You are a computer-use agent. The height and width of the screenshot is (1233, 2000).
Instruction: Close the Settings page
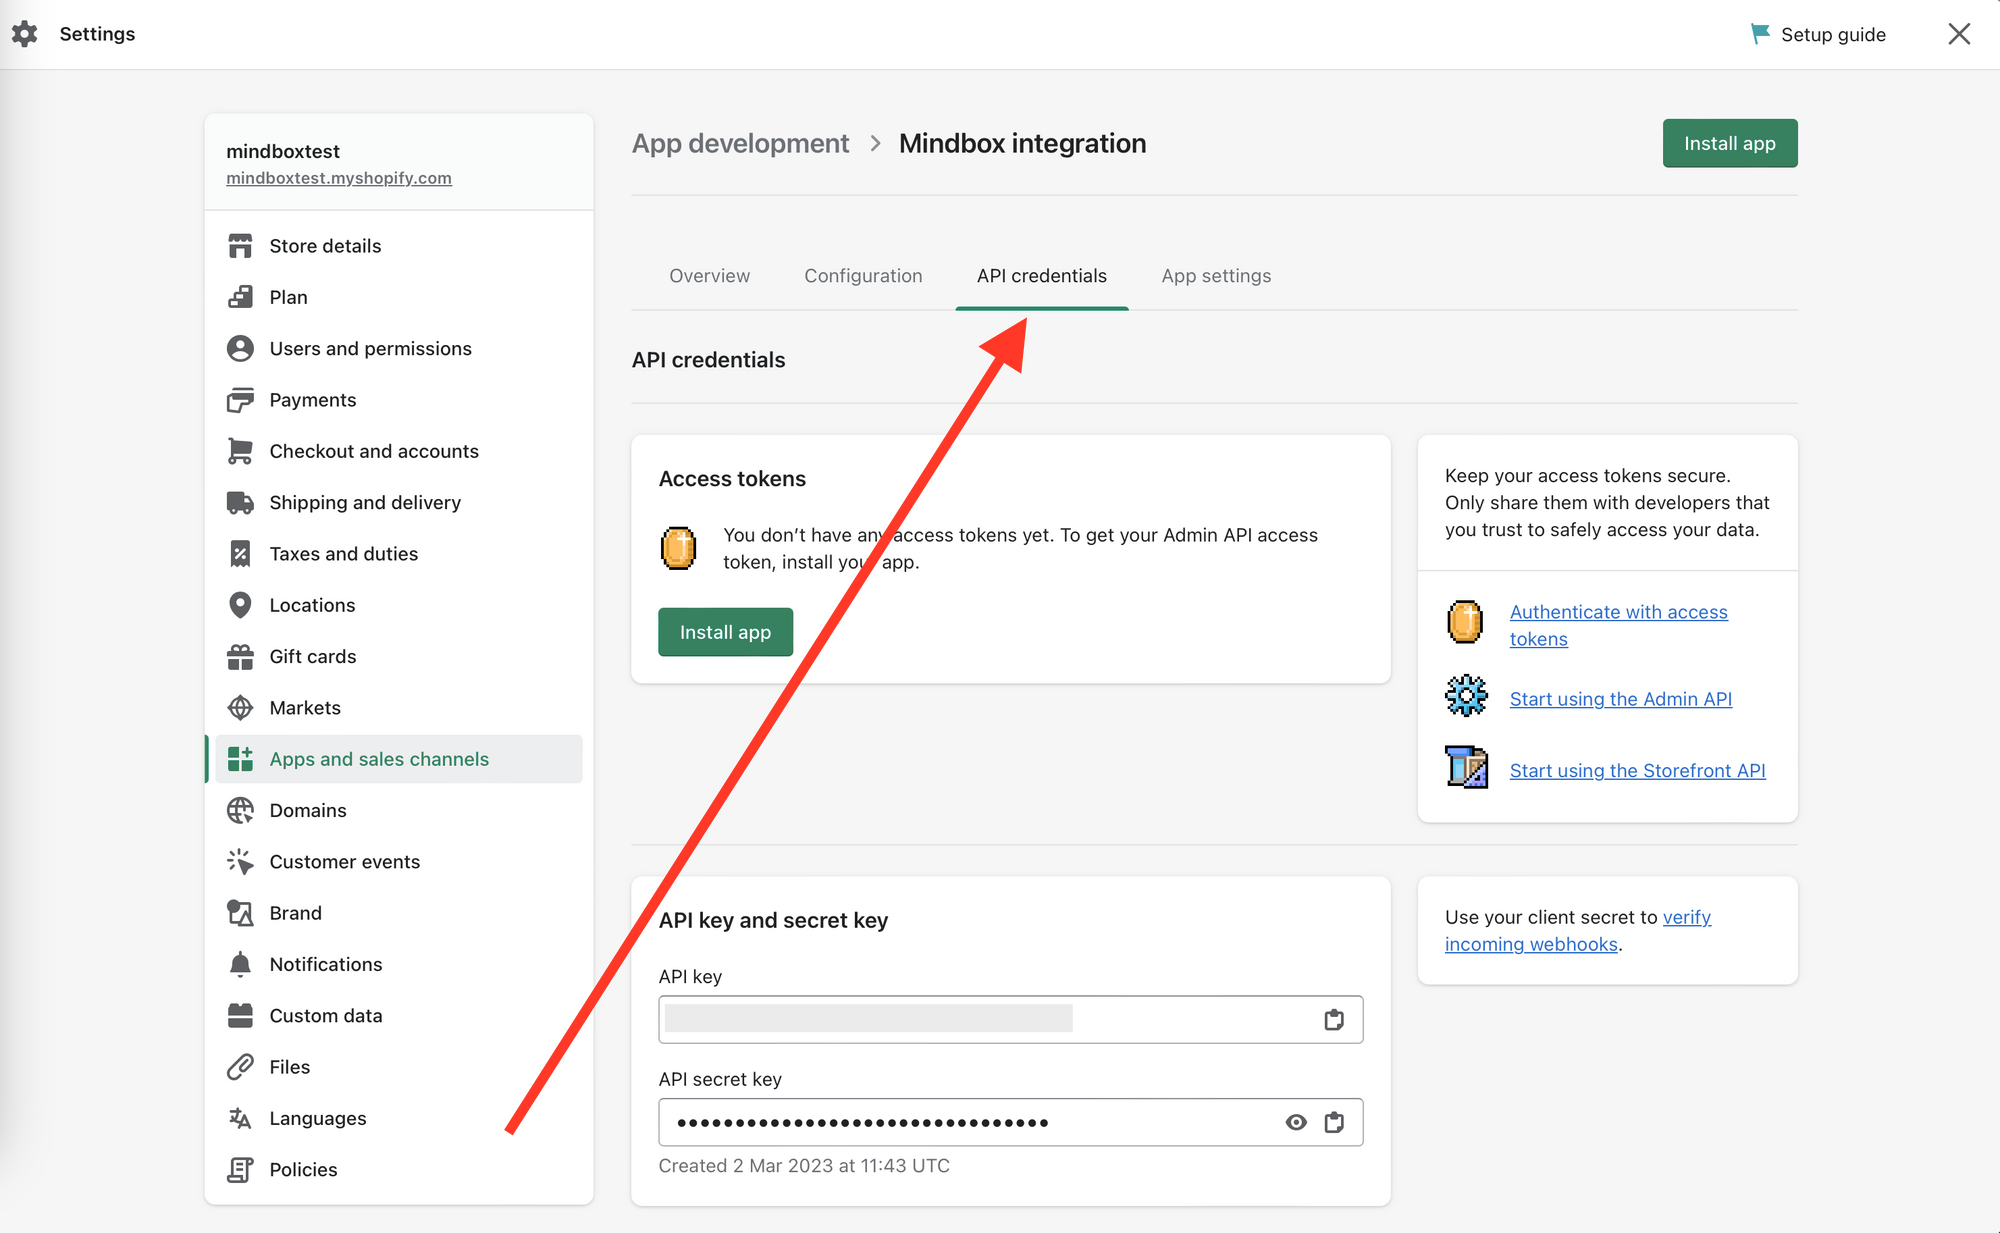pyautogui.click(x=1959, y=34)
